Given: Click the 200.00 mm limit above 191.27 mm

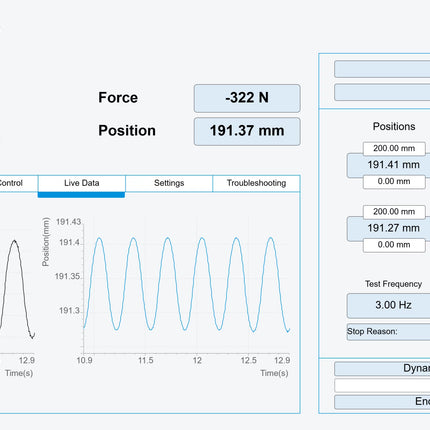Looking at the screenshot, I should [x=394, y=212].
